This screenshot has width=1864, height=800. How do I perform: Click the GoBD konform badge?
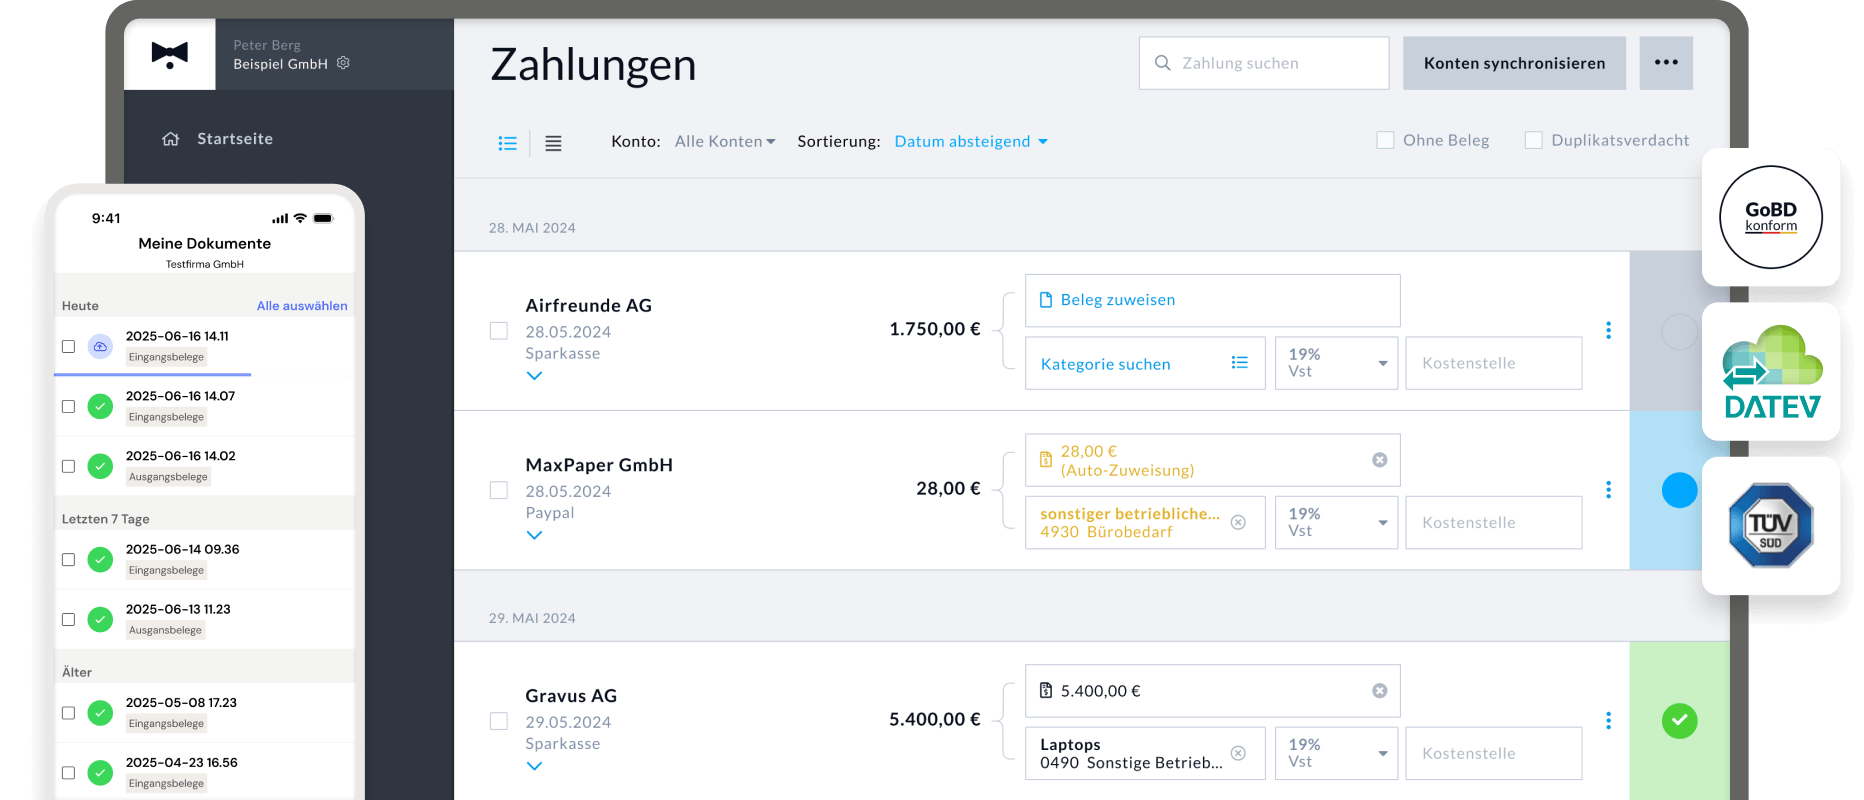point(1771,217)
